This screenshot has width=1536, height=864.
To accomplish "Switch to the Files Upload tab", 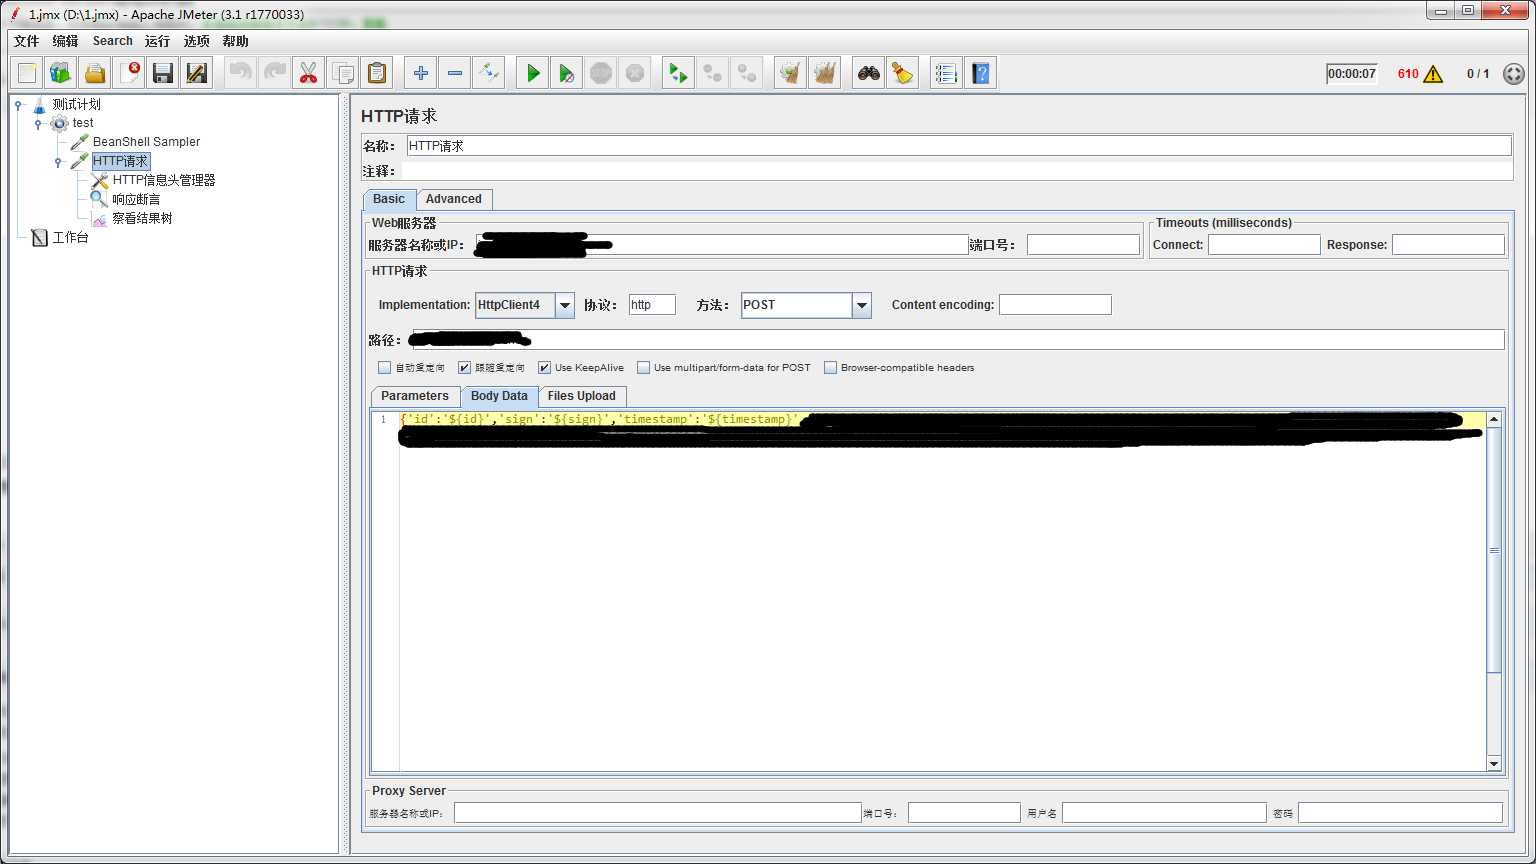I will coord(582,396).
